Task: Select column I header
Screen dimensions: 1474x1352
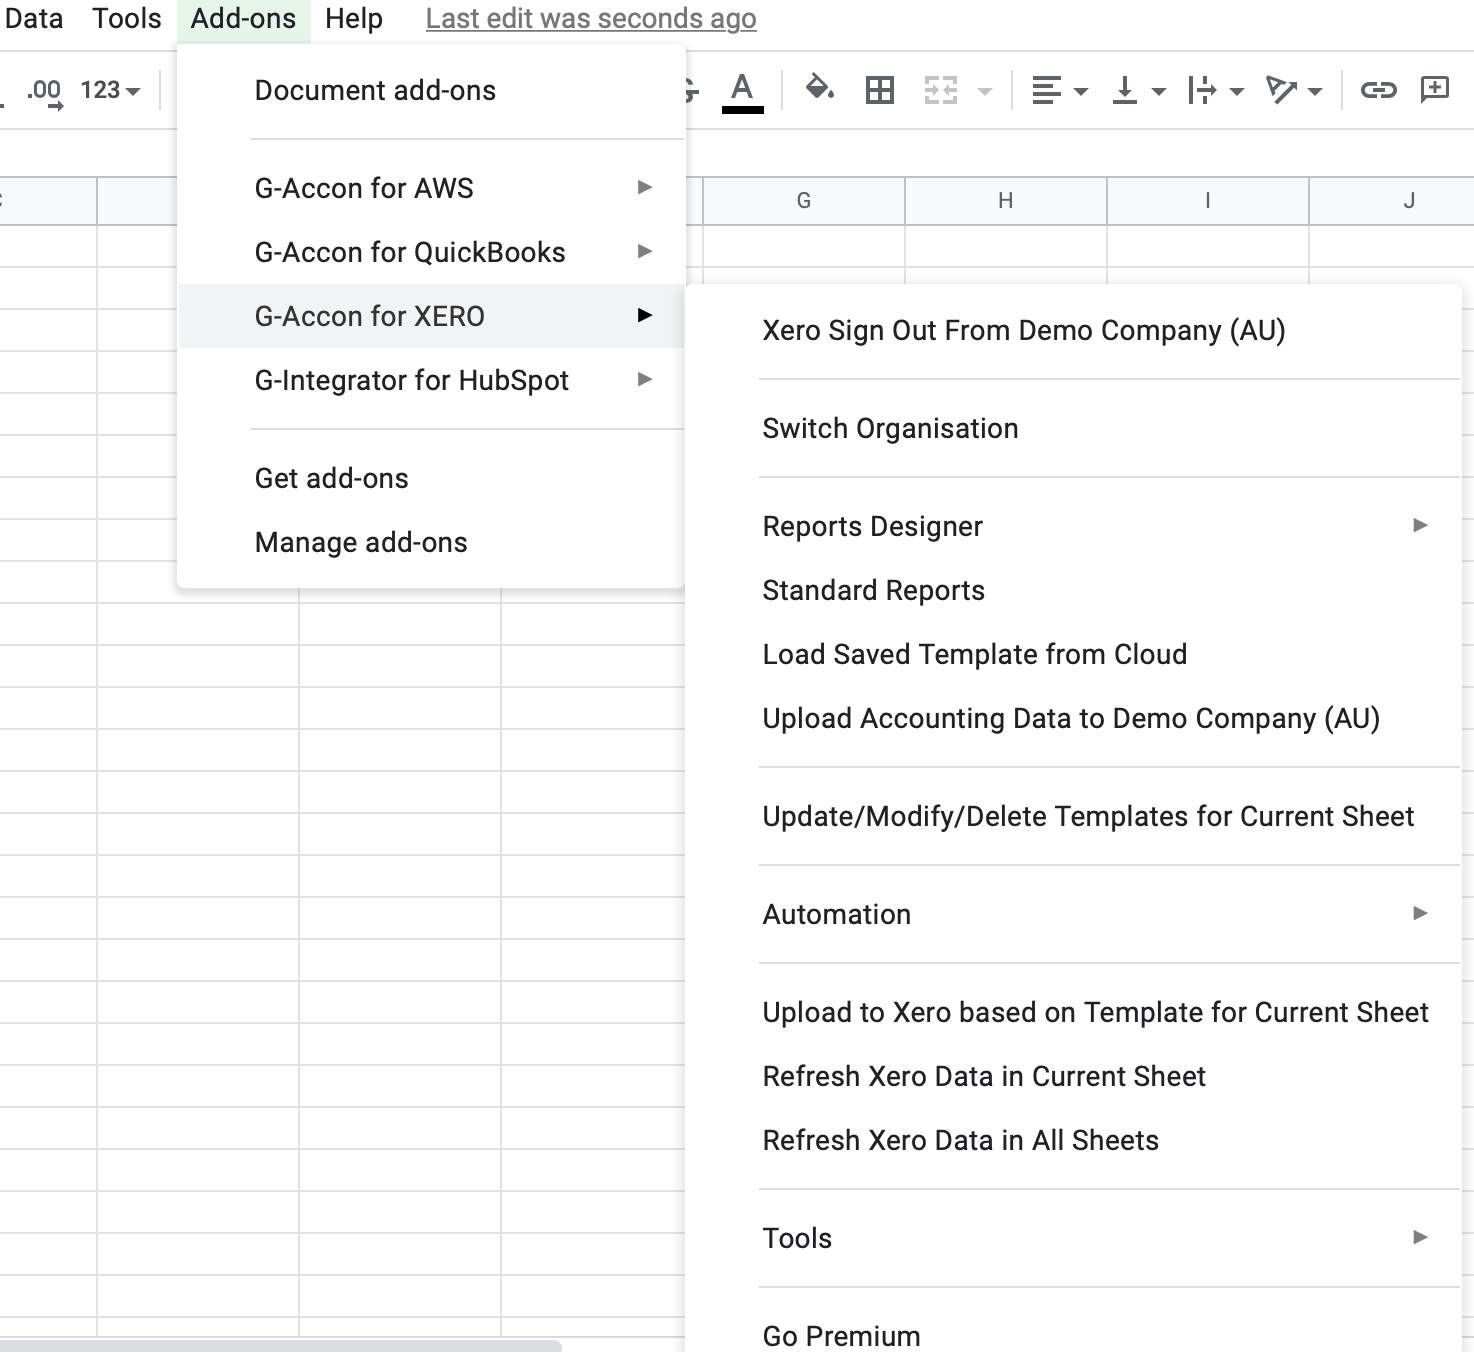Action: tap(1208, 201)
